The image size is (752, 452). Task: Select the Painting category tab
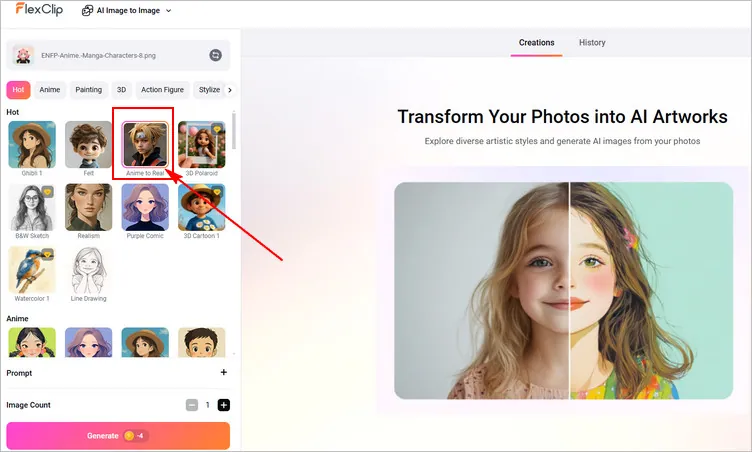89,90
